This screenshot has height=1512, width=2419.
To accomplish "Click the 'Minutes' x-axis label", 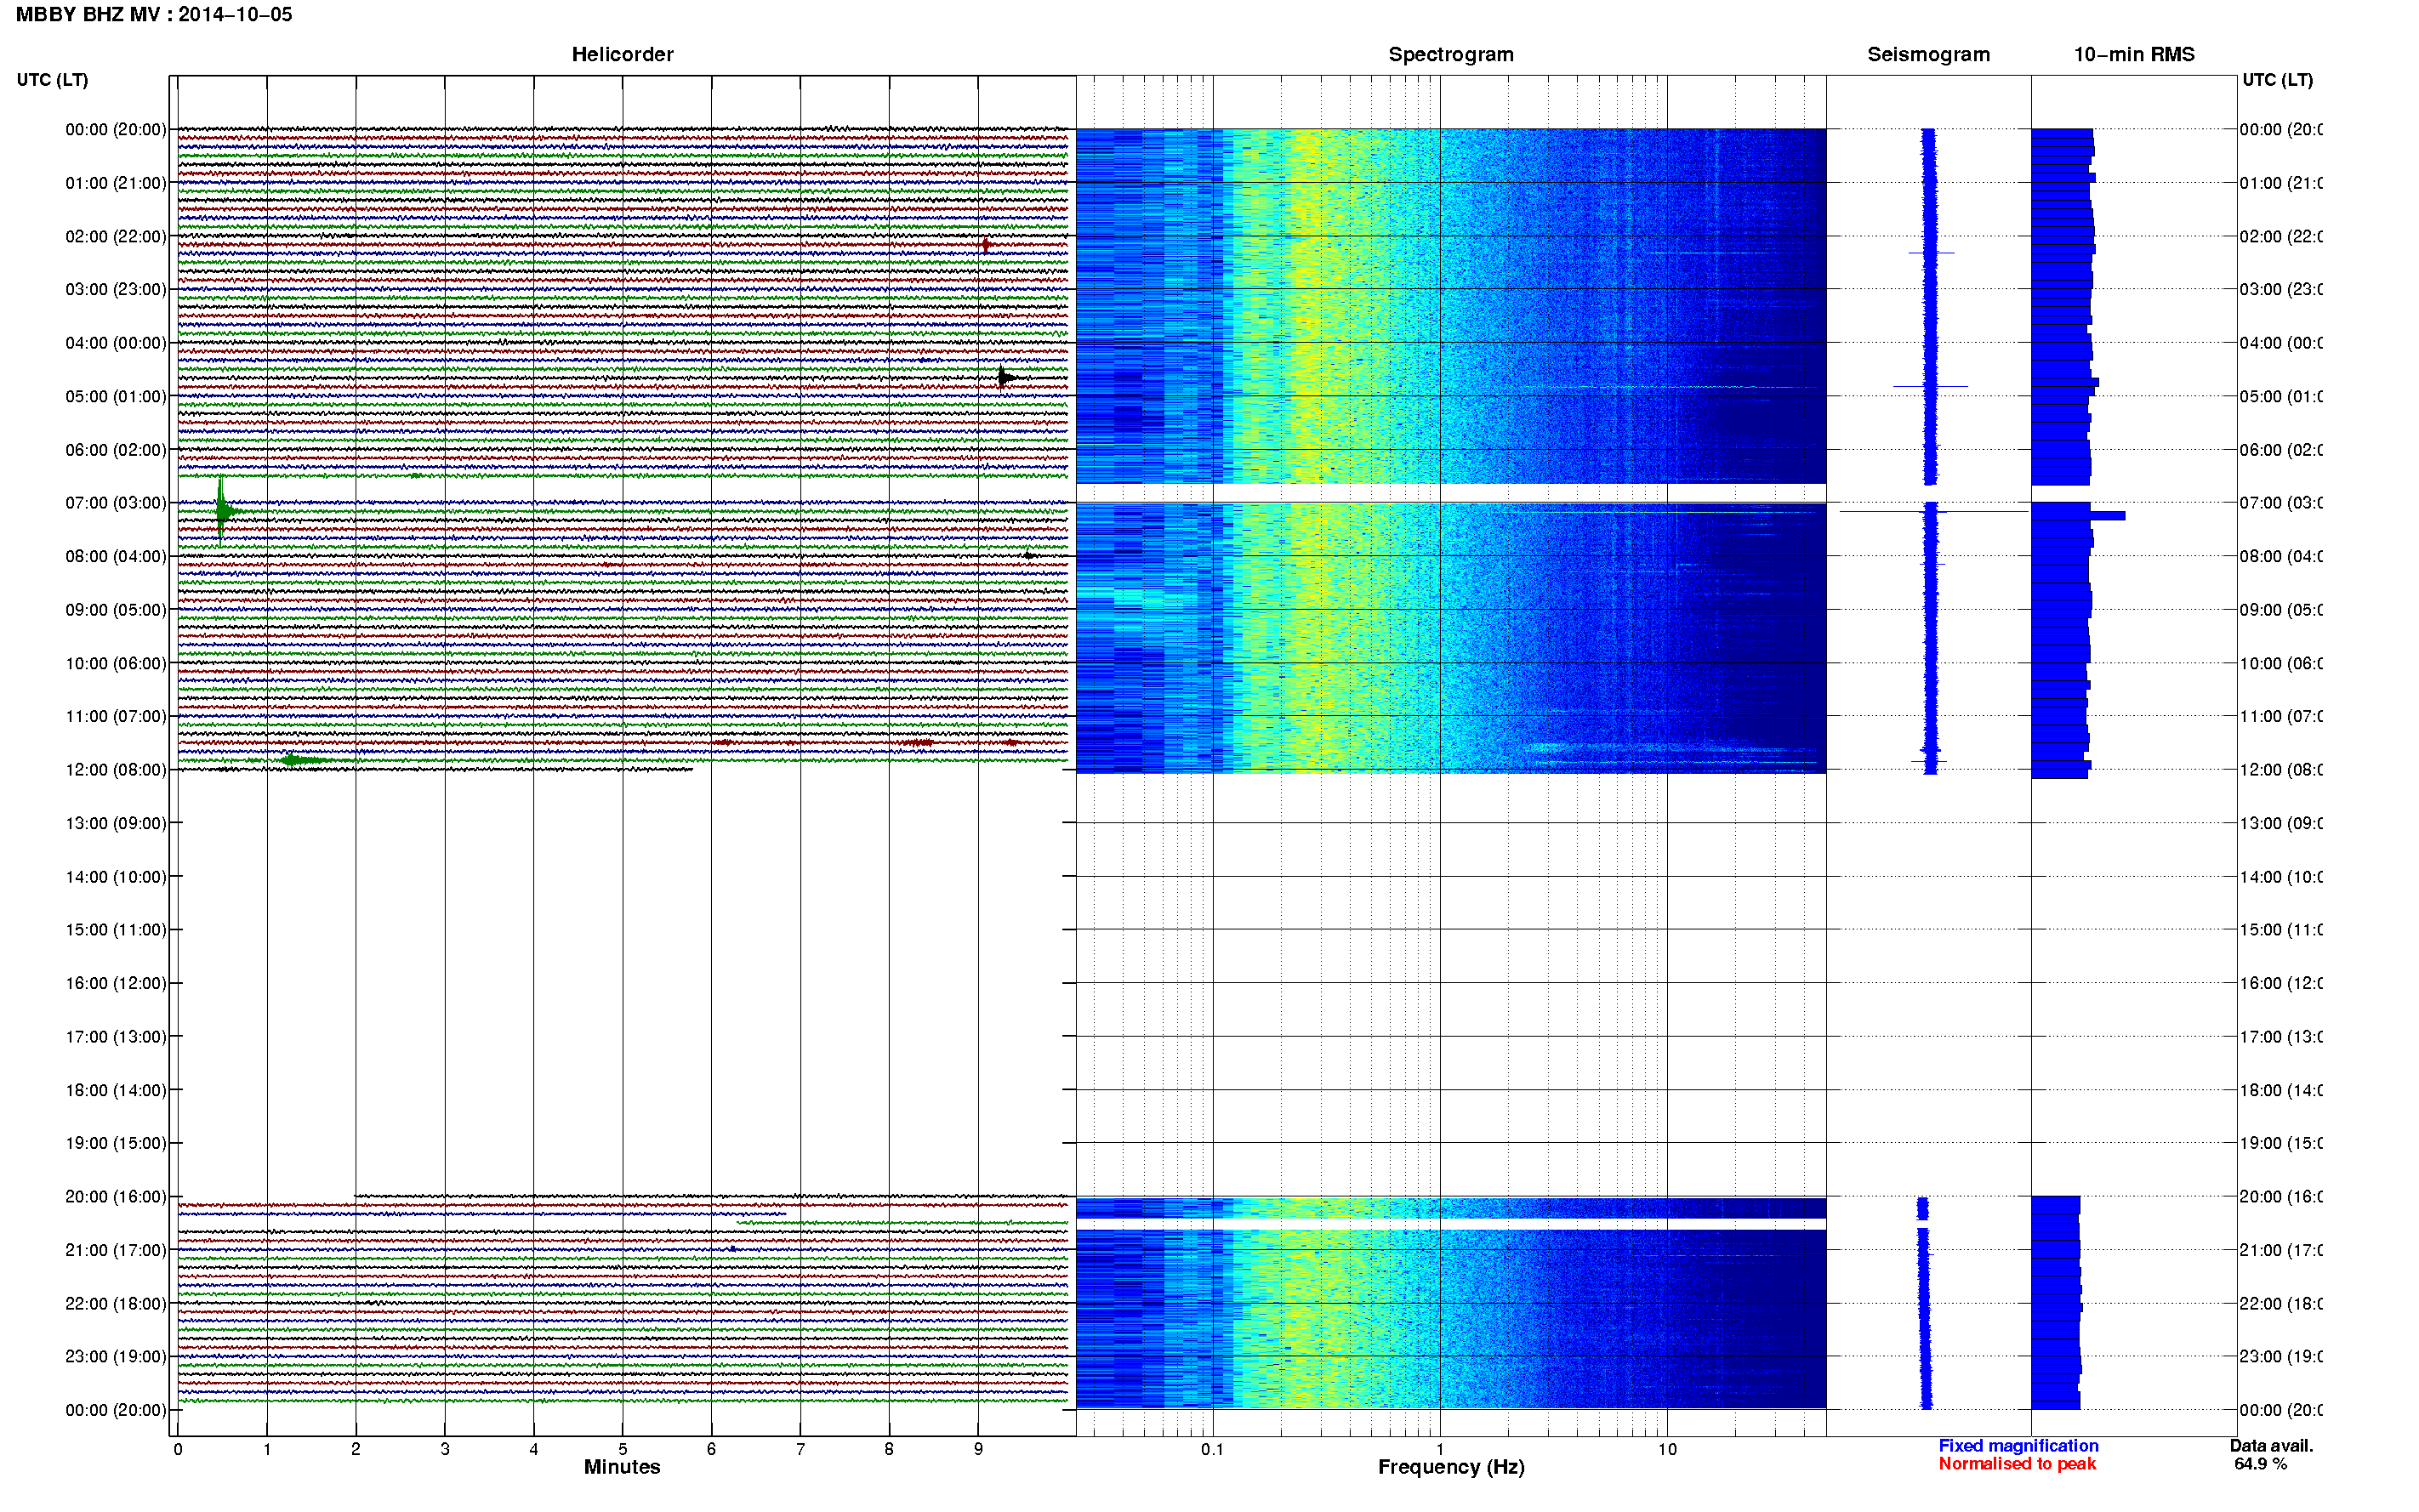I will pos(622,1467).
